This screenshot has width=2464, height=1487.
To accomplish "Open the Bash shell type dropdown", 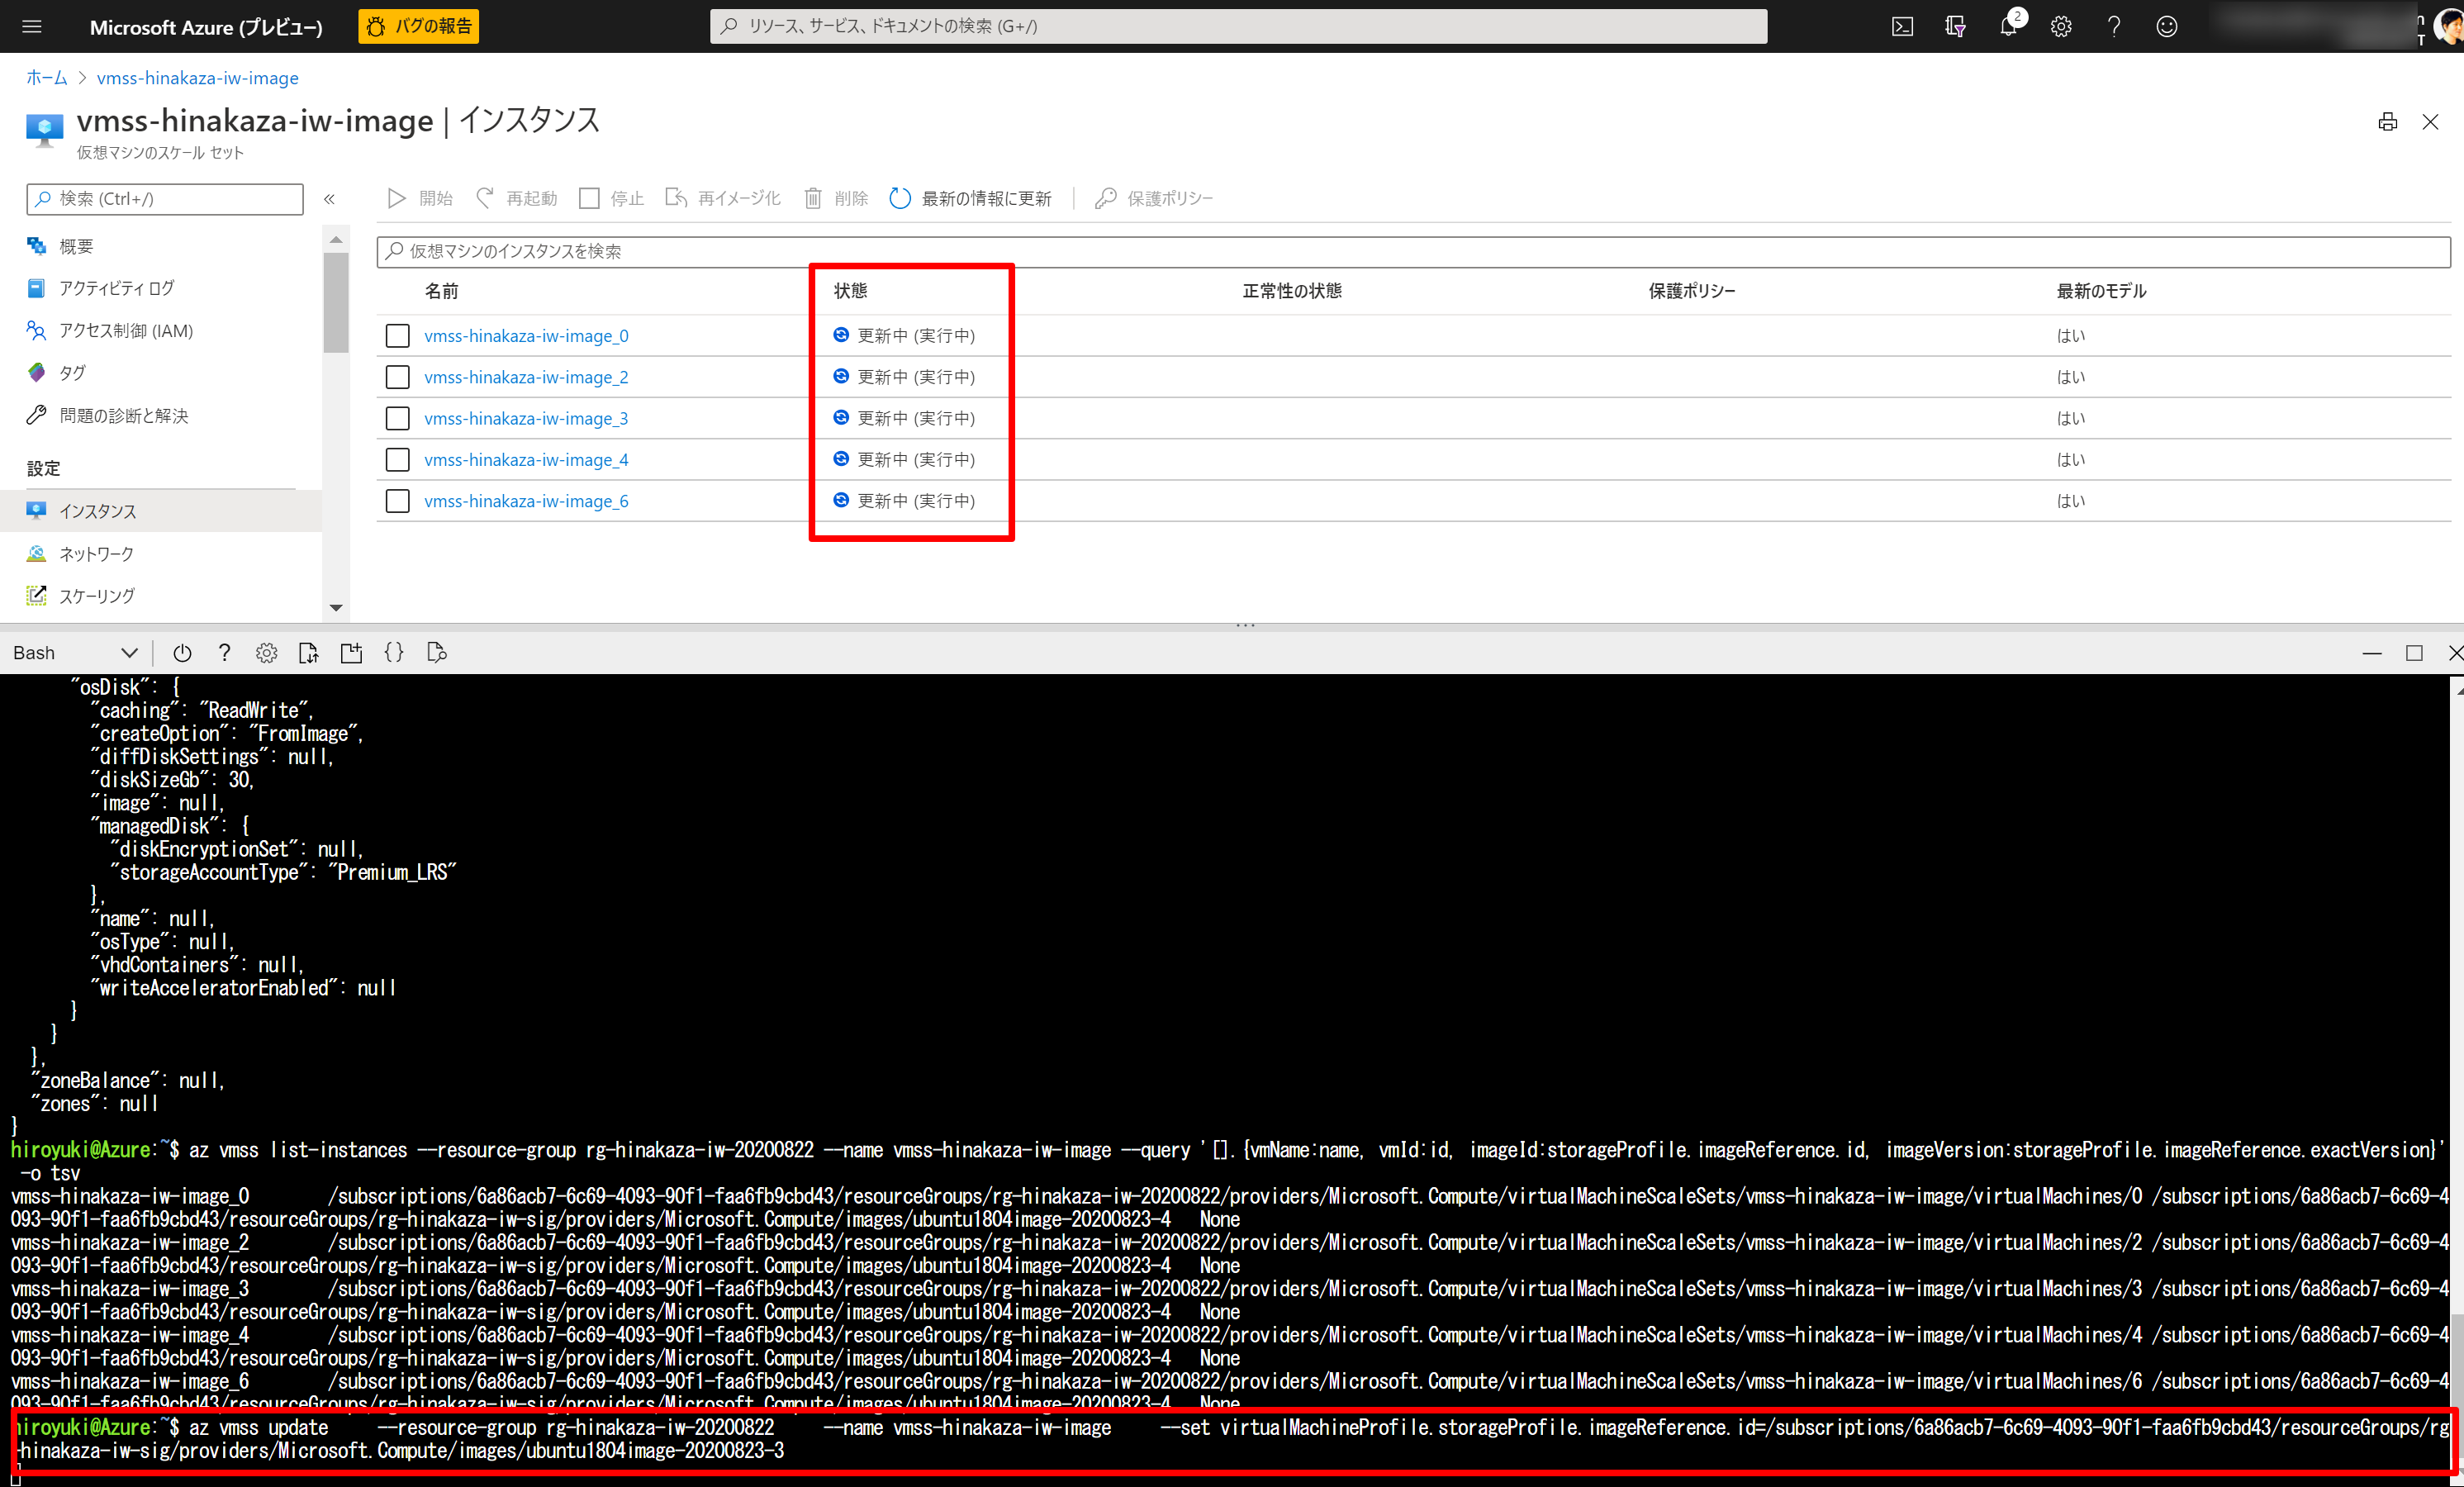I will point(75,653).
